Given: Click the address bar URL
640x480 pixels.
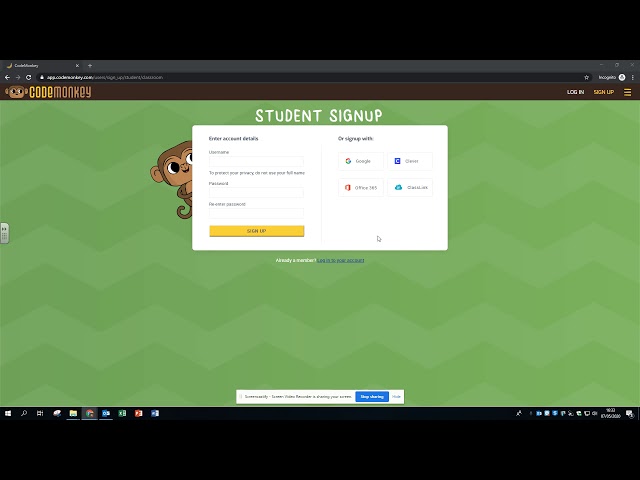Looking at the screenshot, I should click(104, 77).
